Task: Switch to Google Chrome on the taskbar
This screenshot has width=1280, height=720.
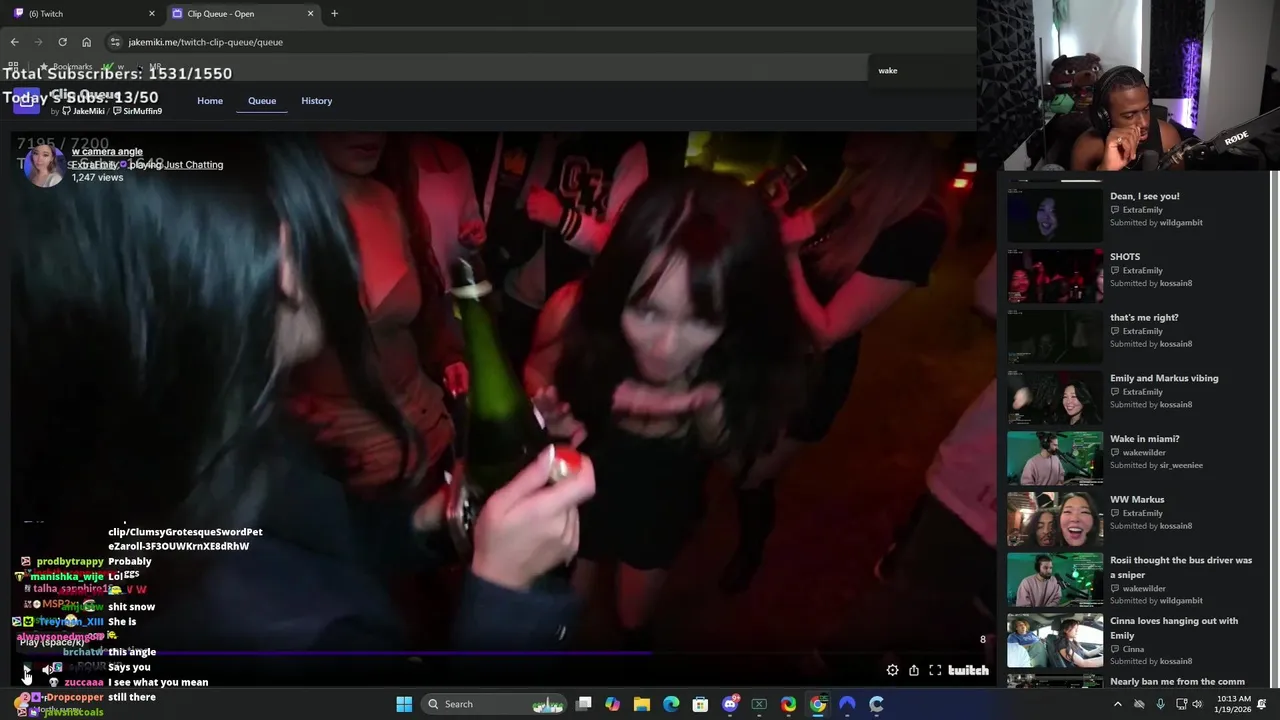Action: (x=818, y=704)
